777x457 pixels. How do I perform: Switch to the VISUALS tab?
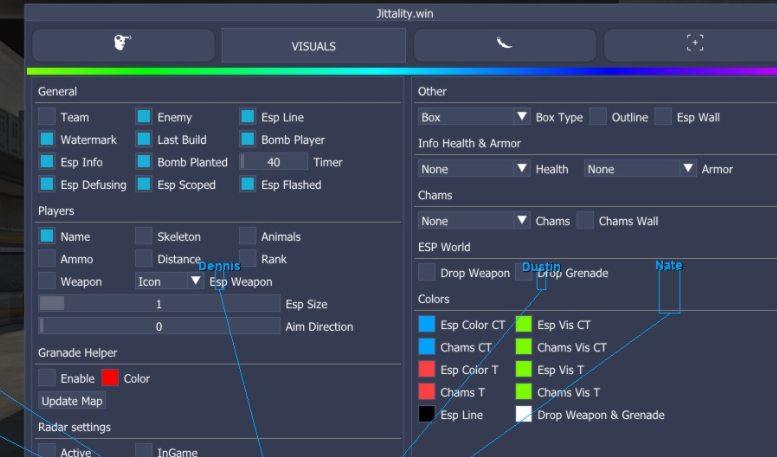tap(313, 46)
